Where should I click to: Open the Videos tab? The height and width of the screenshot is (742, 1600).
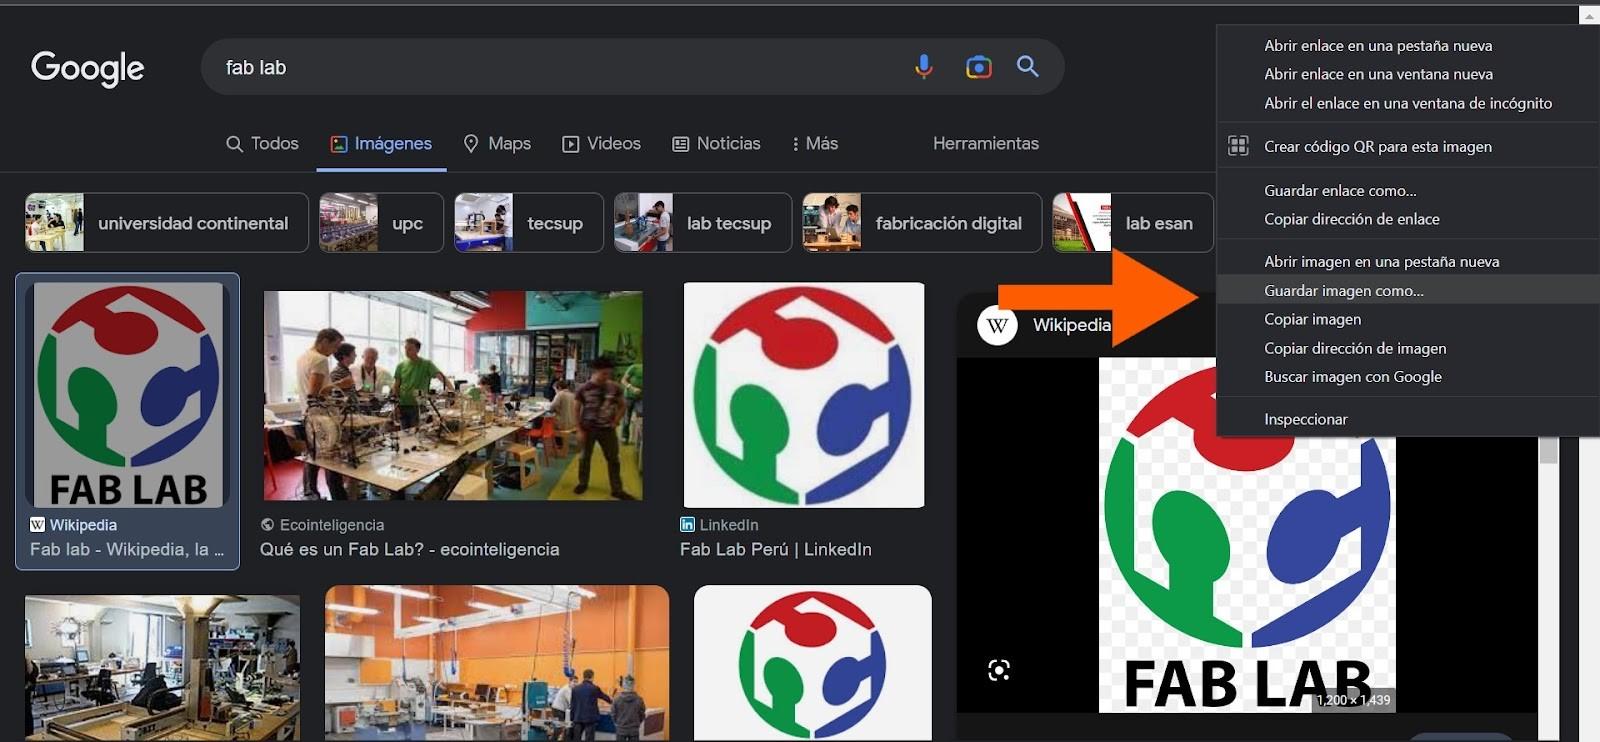601,144
